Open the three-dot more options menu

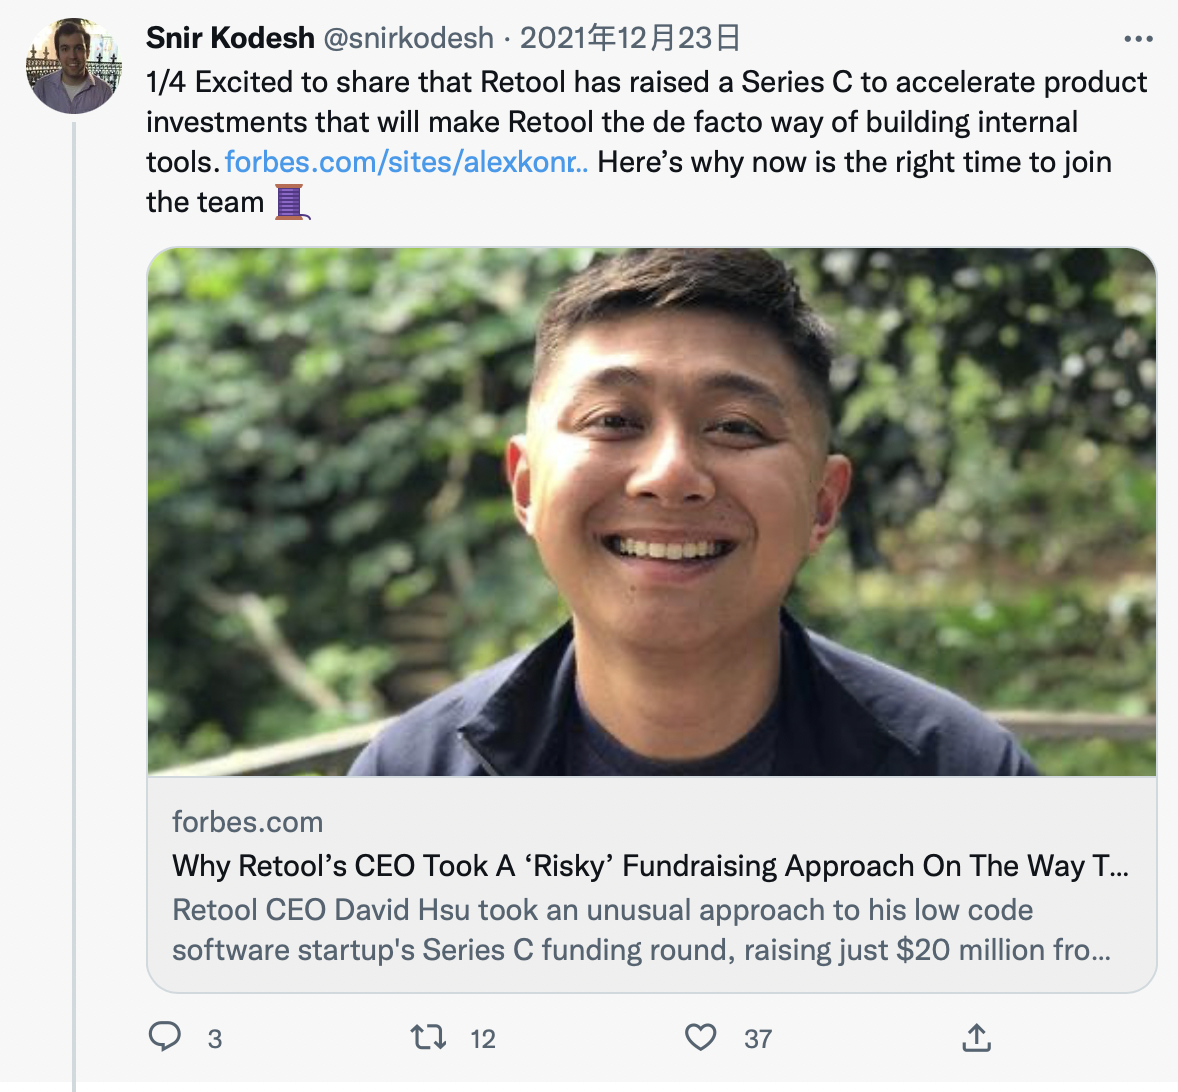1138,39
